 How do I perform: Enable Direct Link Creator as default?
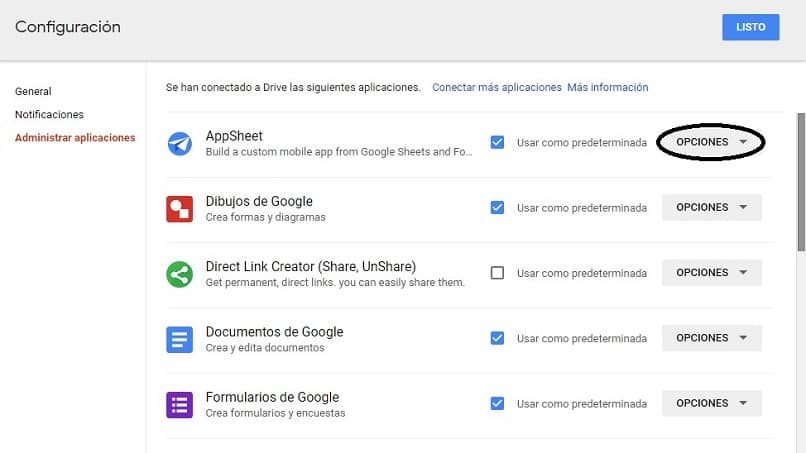(497, 273)
